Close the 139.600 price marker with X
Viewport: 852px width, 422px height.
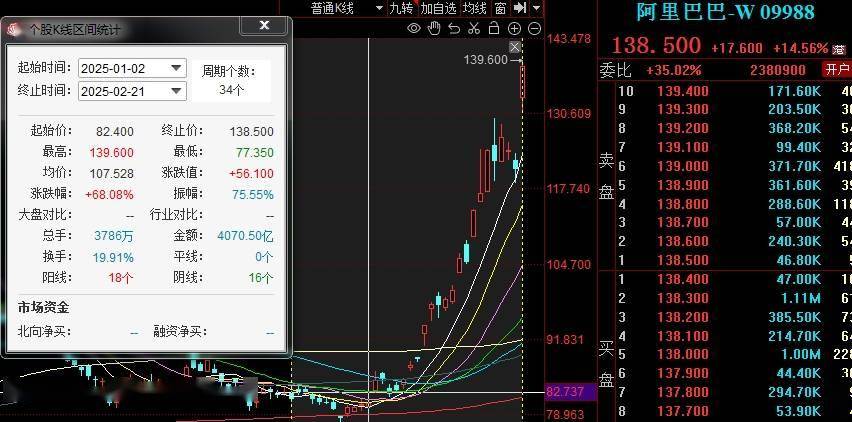(515, 47)
